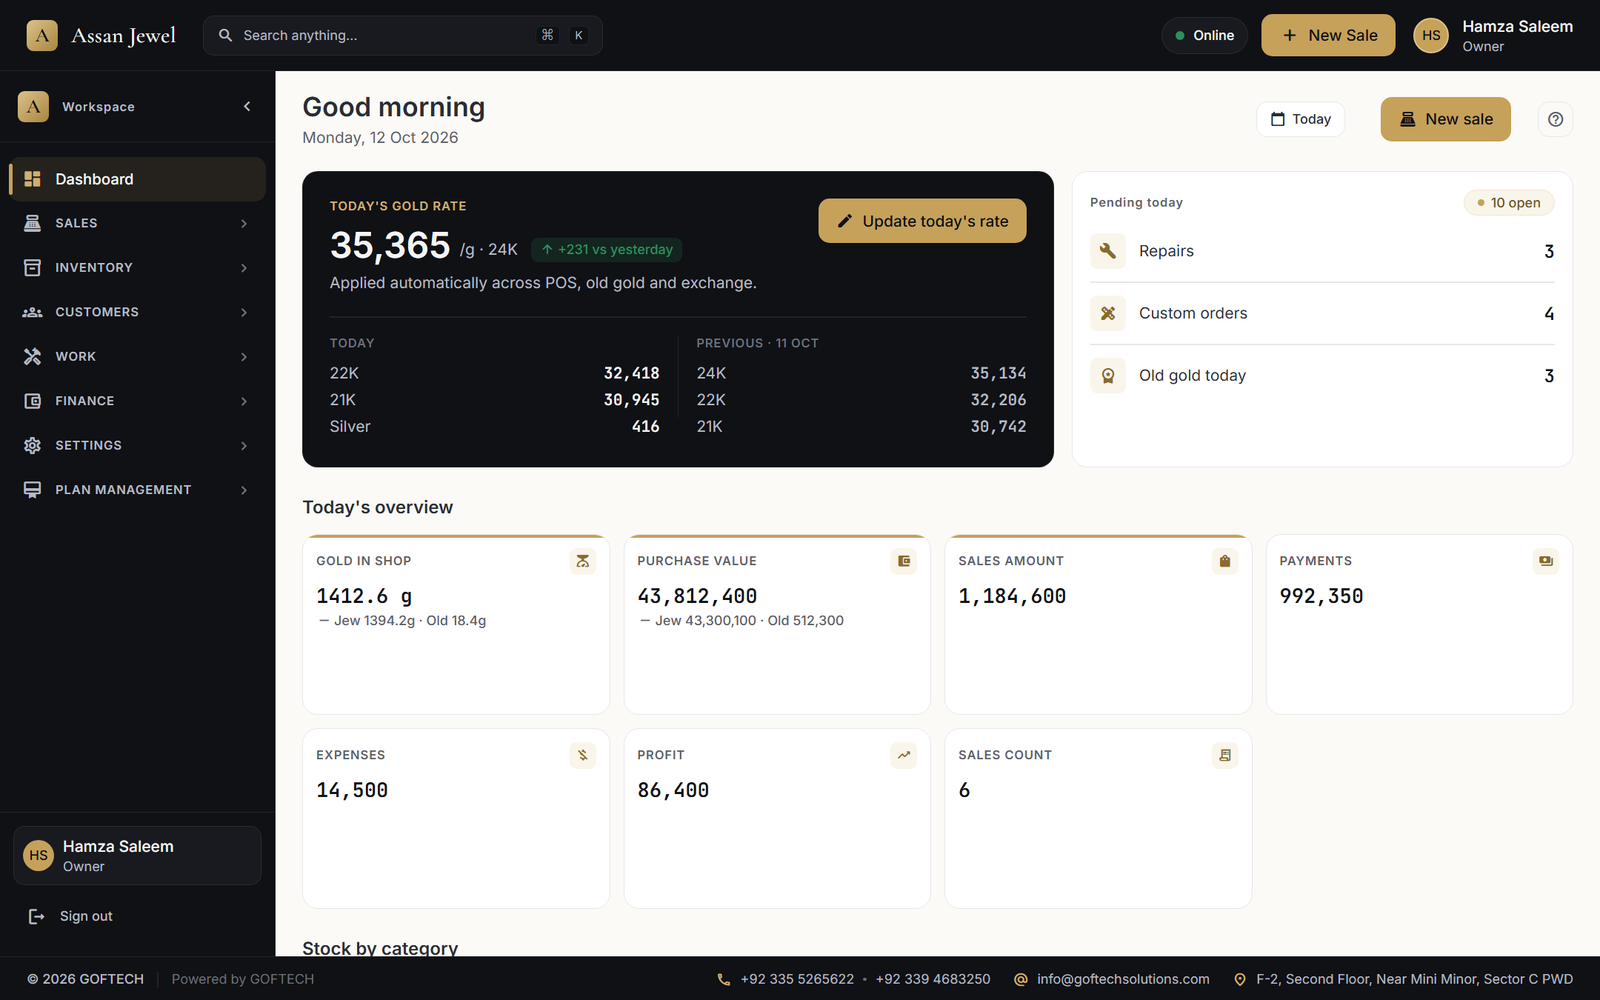The image size is (1600, 1000).
Task: Click the HS avatar in top bar
Action: tap(1431, 35)
